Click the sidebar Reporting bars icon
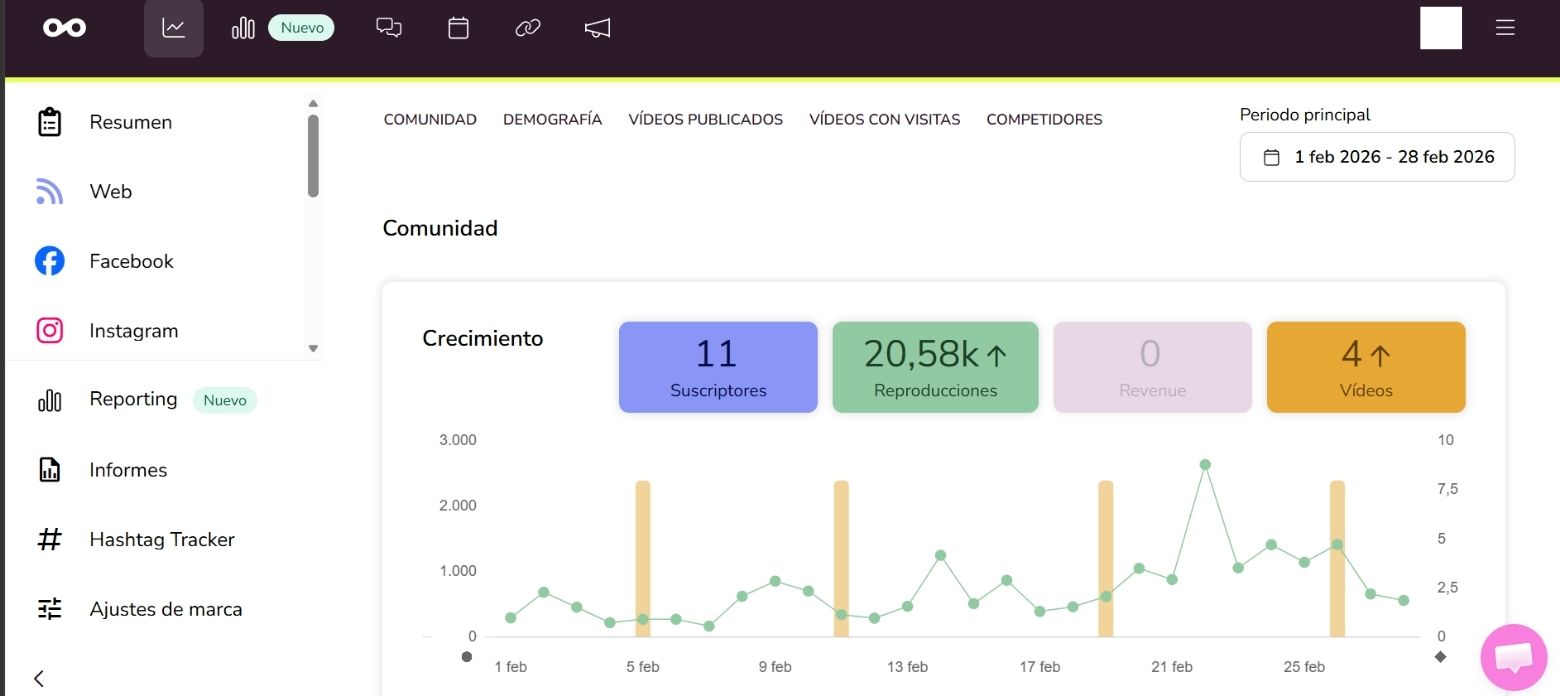1560x696 pixels. click(49, 400)
